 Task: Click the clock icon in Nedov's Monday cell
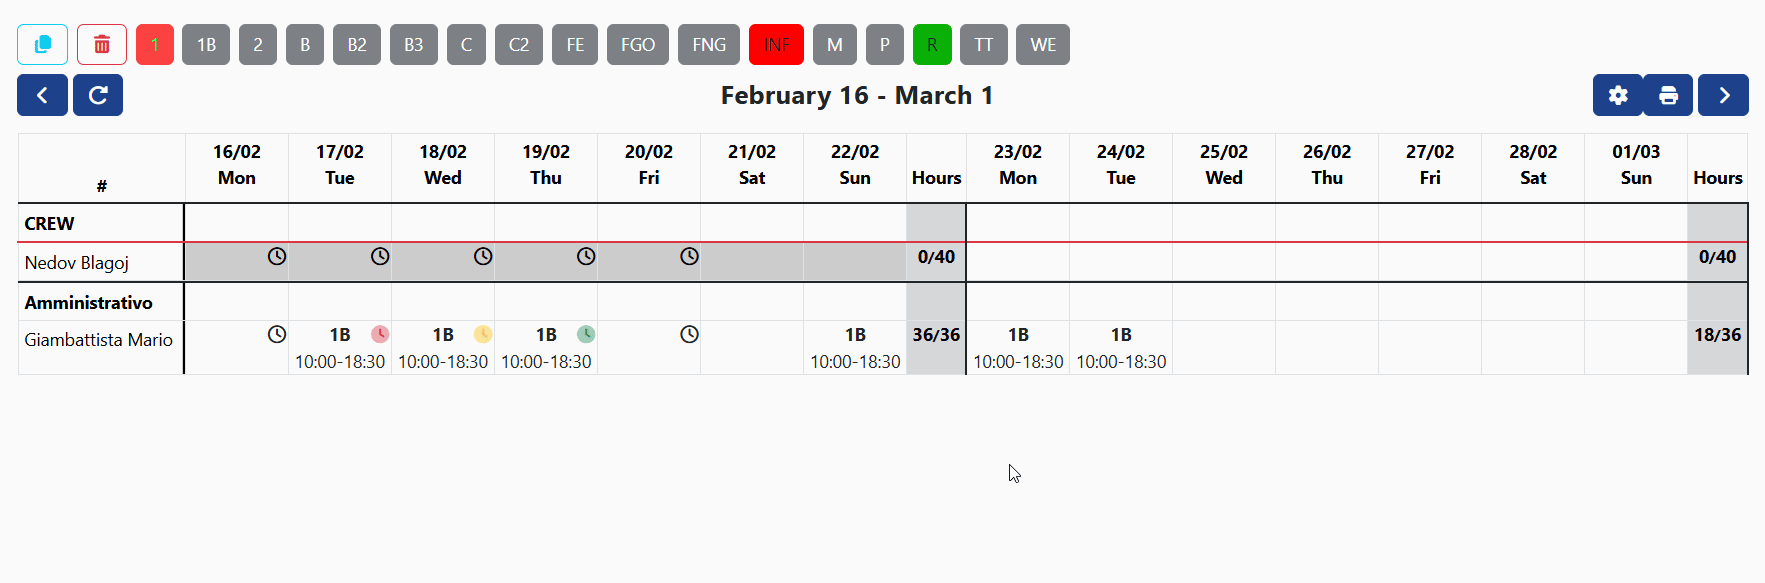[x=276, y=256]
